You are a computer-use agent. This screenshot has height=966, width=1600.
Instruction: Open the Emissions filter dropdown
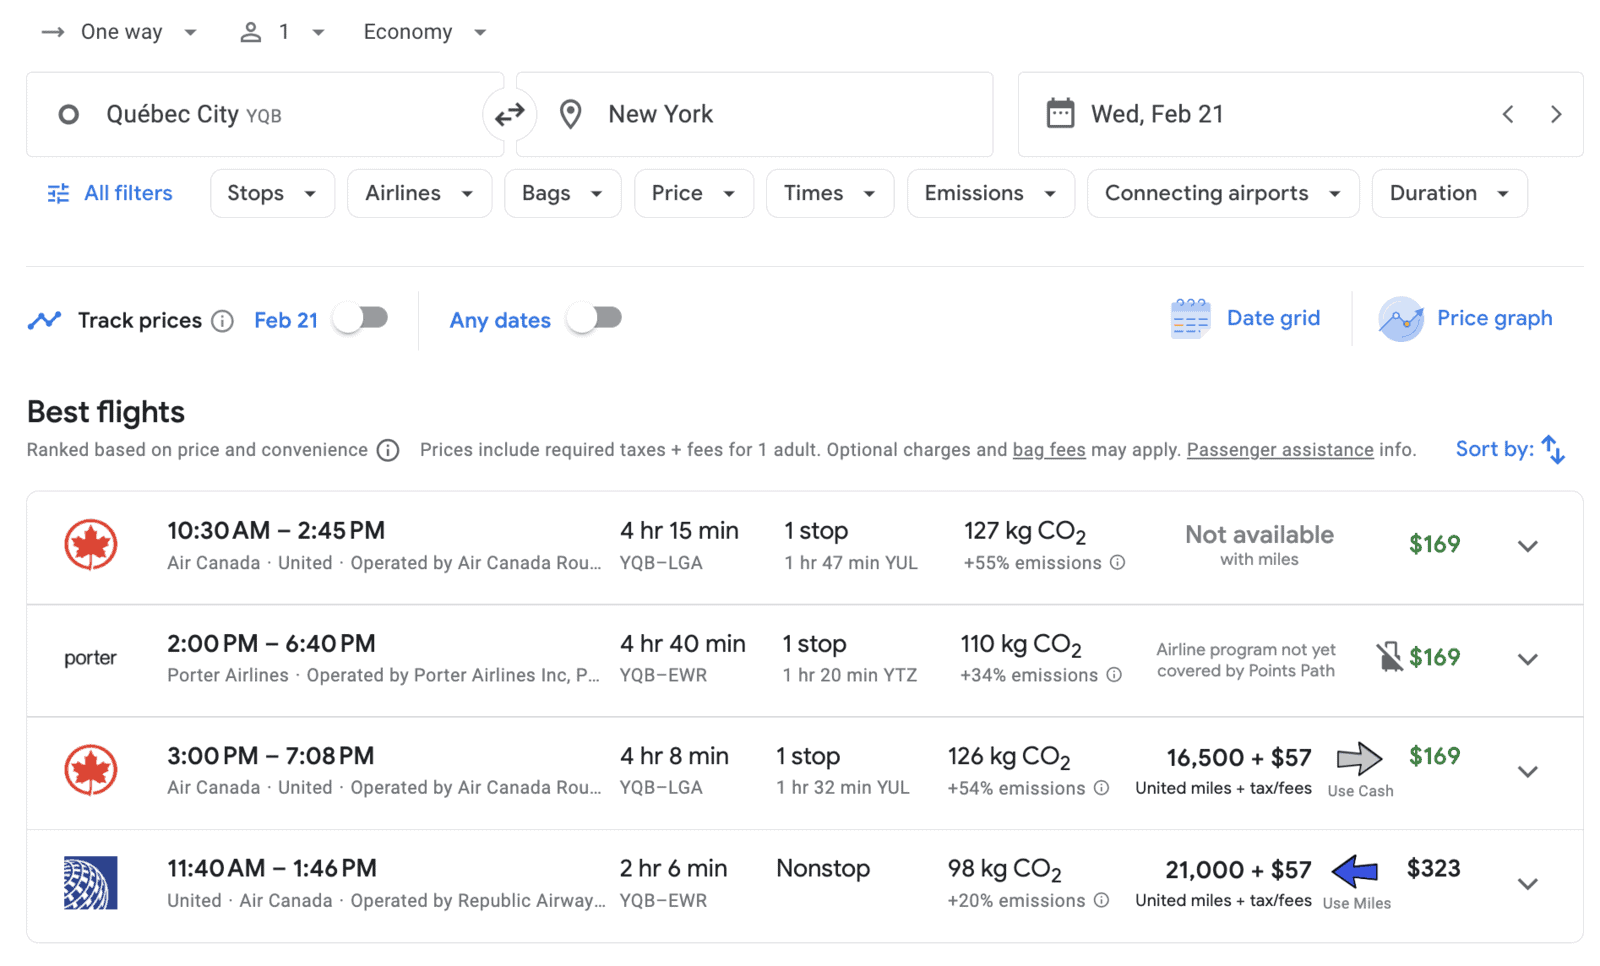[x=990, y=193]
